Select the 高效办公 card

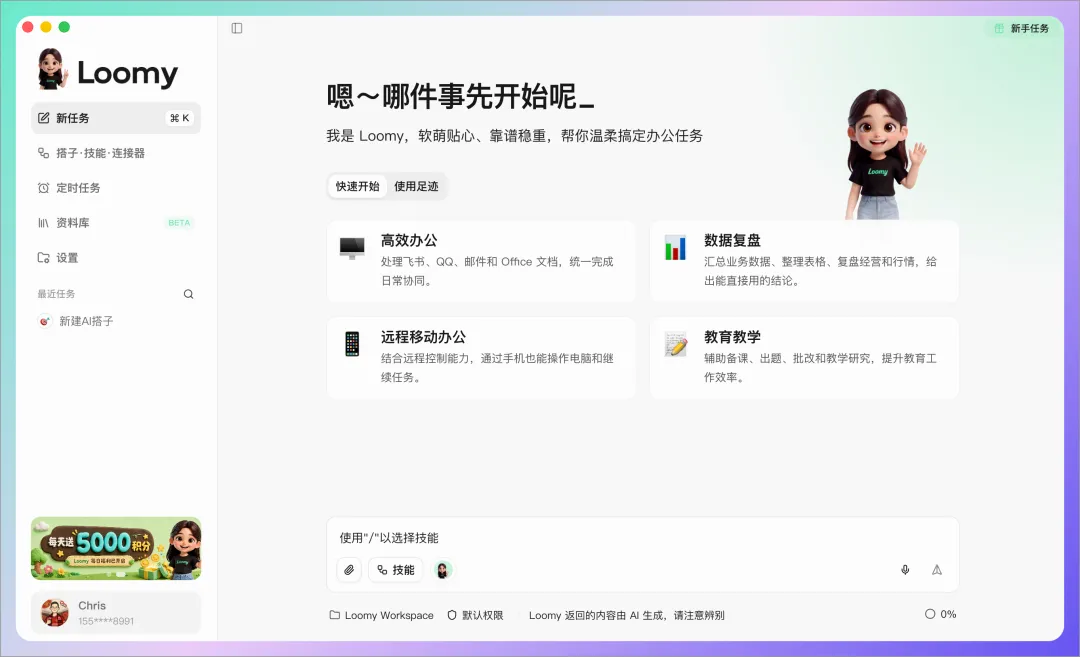click(481, 261)
